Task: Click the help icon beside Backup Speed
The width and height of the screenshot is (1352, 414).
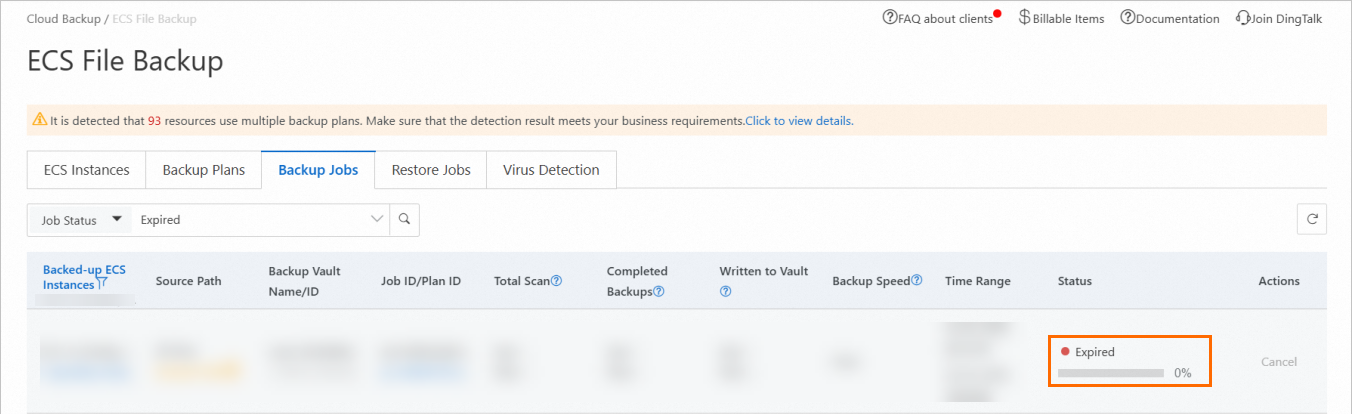Action: coord(916,281)
